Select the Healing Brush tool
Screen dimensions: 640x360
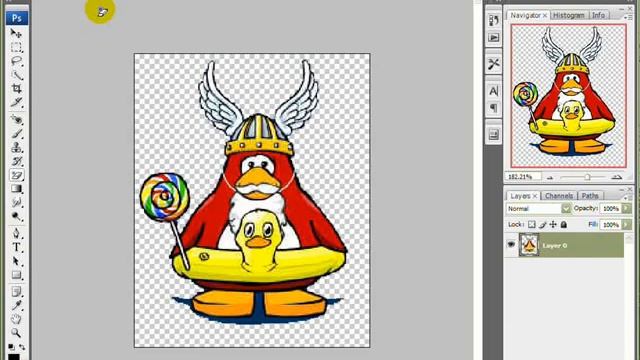(x=16, y=120)
